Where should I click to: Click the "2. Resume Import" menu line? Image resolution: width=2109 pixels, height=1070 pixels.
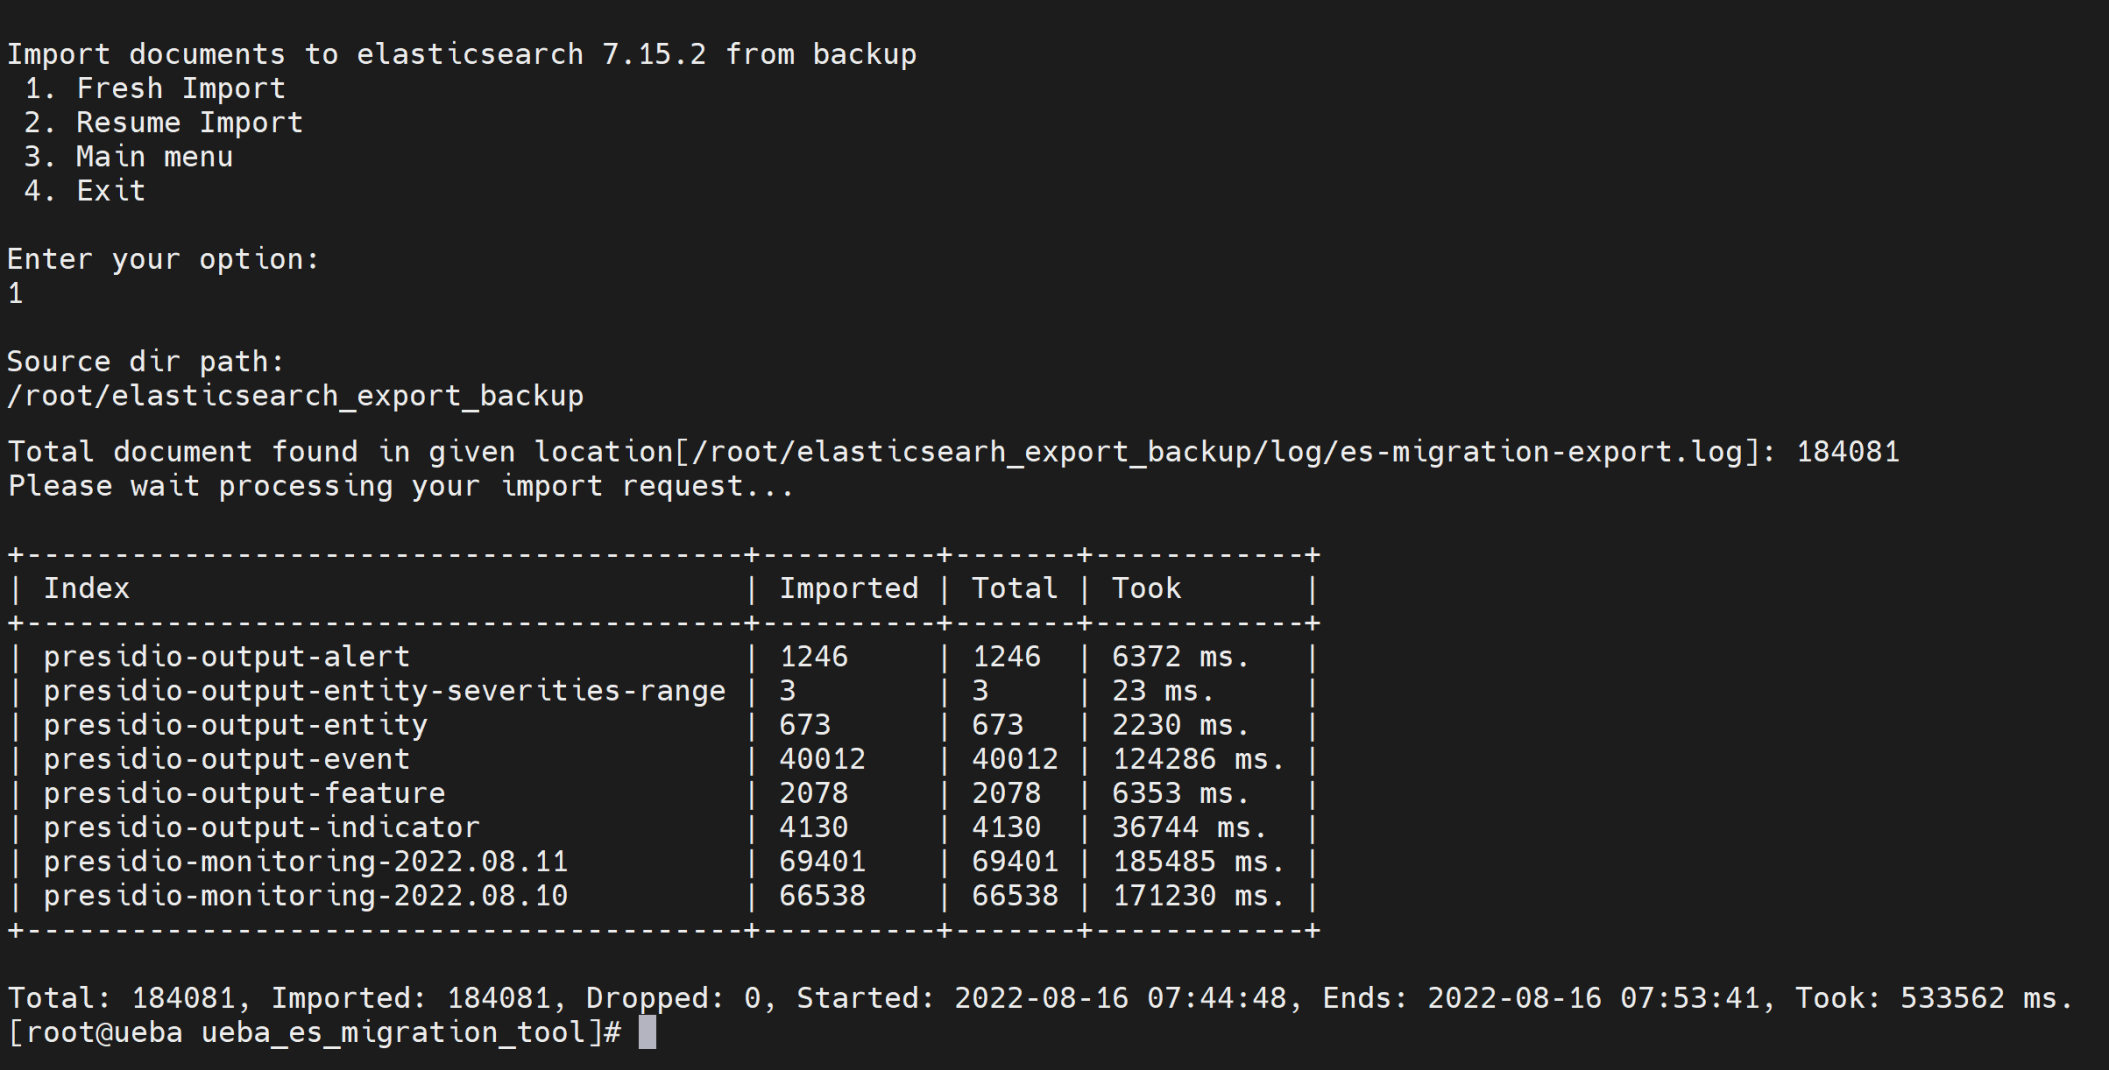click(163, 122)
